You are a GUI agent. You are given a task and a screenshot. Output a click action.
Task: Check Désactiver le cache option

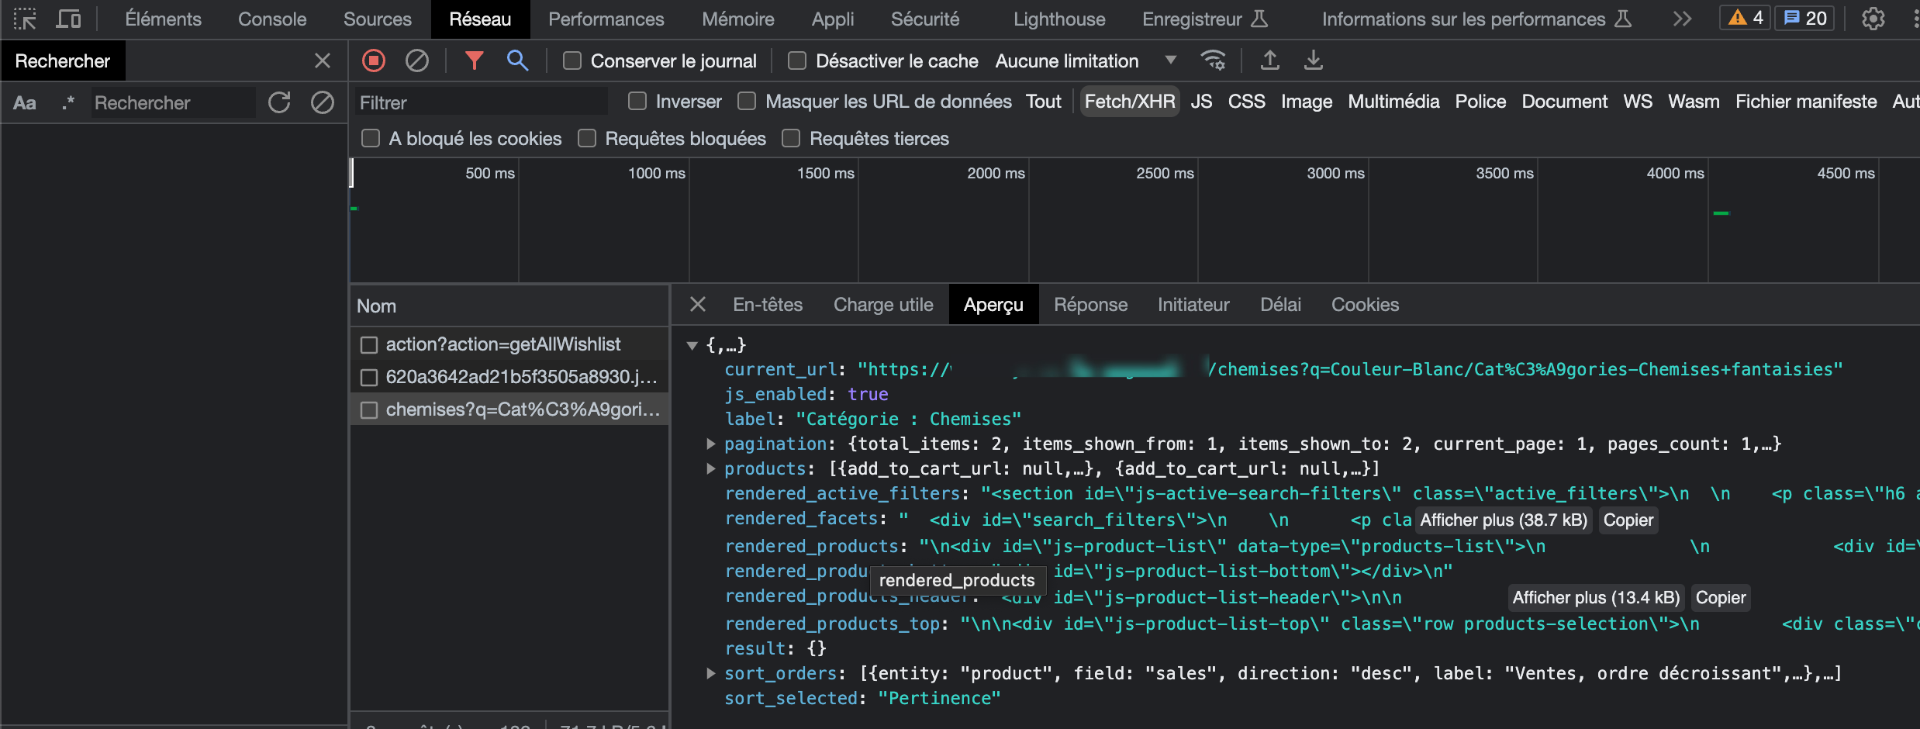(797, 61)
